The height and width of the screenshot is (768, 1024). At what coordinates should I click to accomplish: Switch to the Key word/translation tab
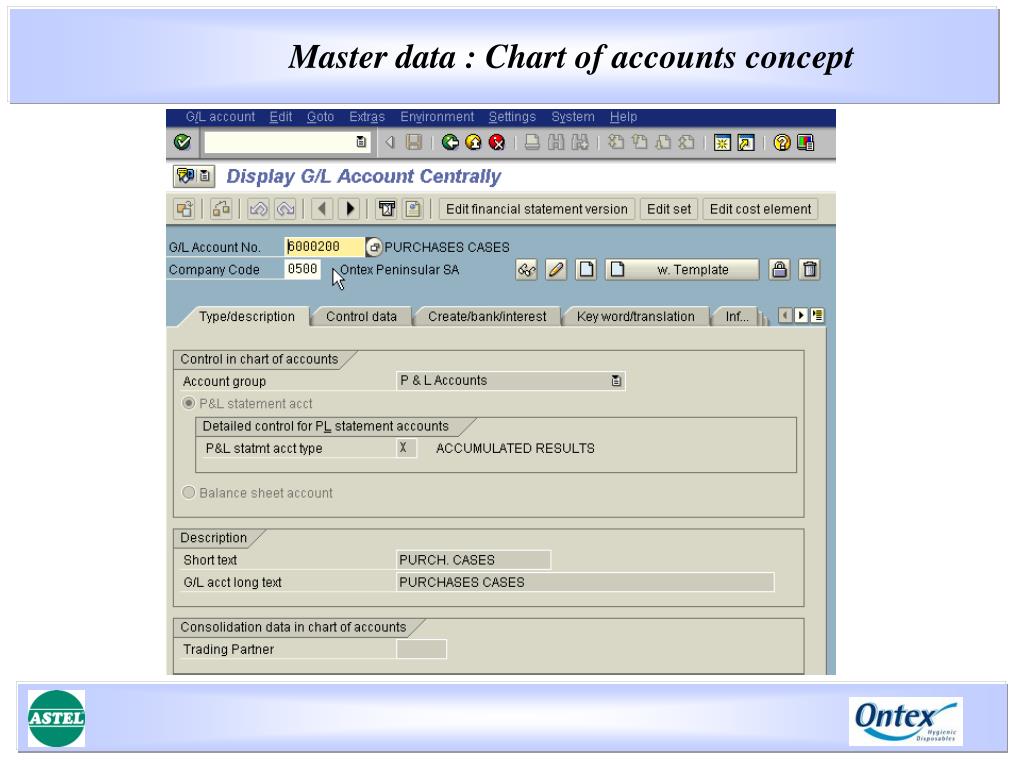click(635, 317)
